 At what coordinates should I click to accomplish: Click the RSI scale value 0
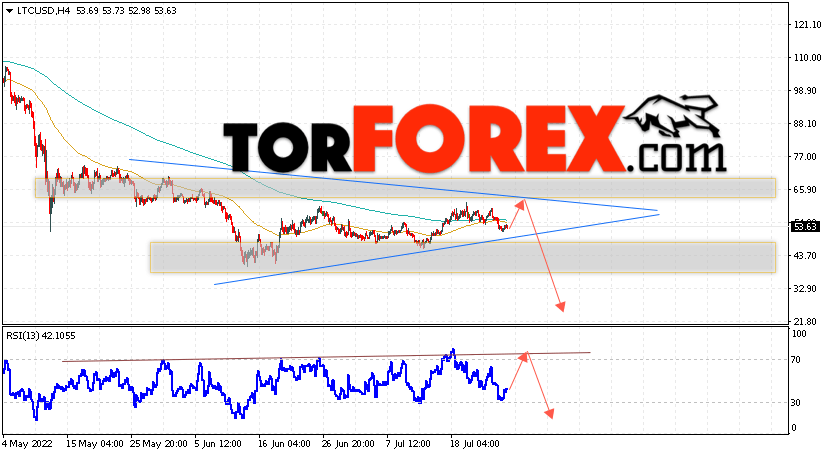tap(794, 428)
